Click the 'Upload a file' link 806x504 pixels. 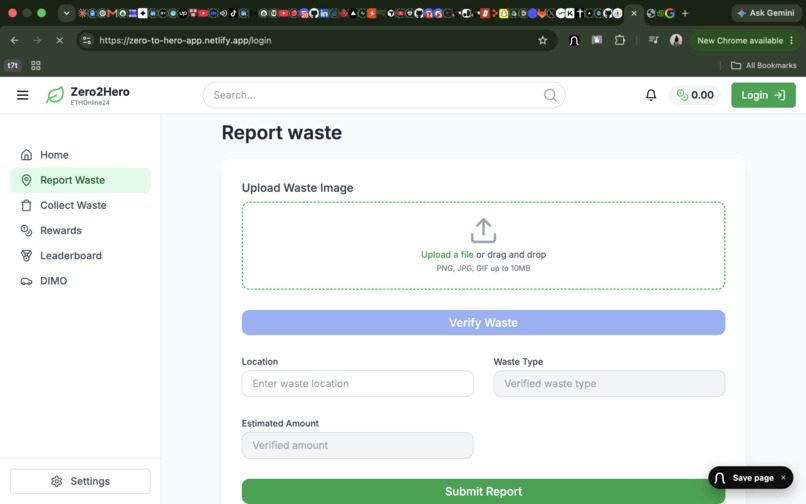point(447,255)
